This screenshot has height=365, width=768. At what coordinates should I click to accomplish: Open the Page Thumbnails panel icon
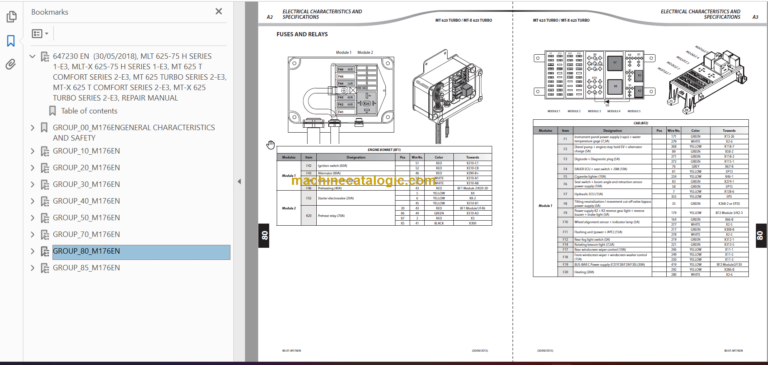tap(11, 17)
